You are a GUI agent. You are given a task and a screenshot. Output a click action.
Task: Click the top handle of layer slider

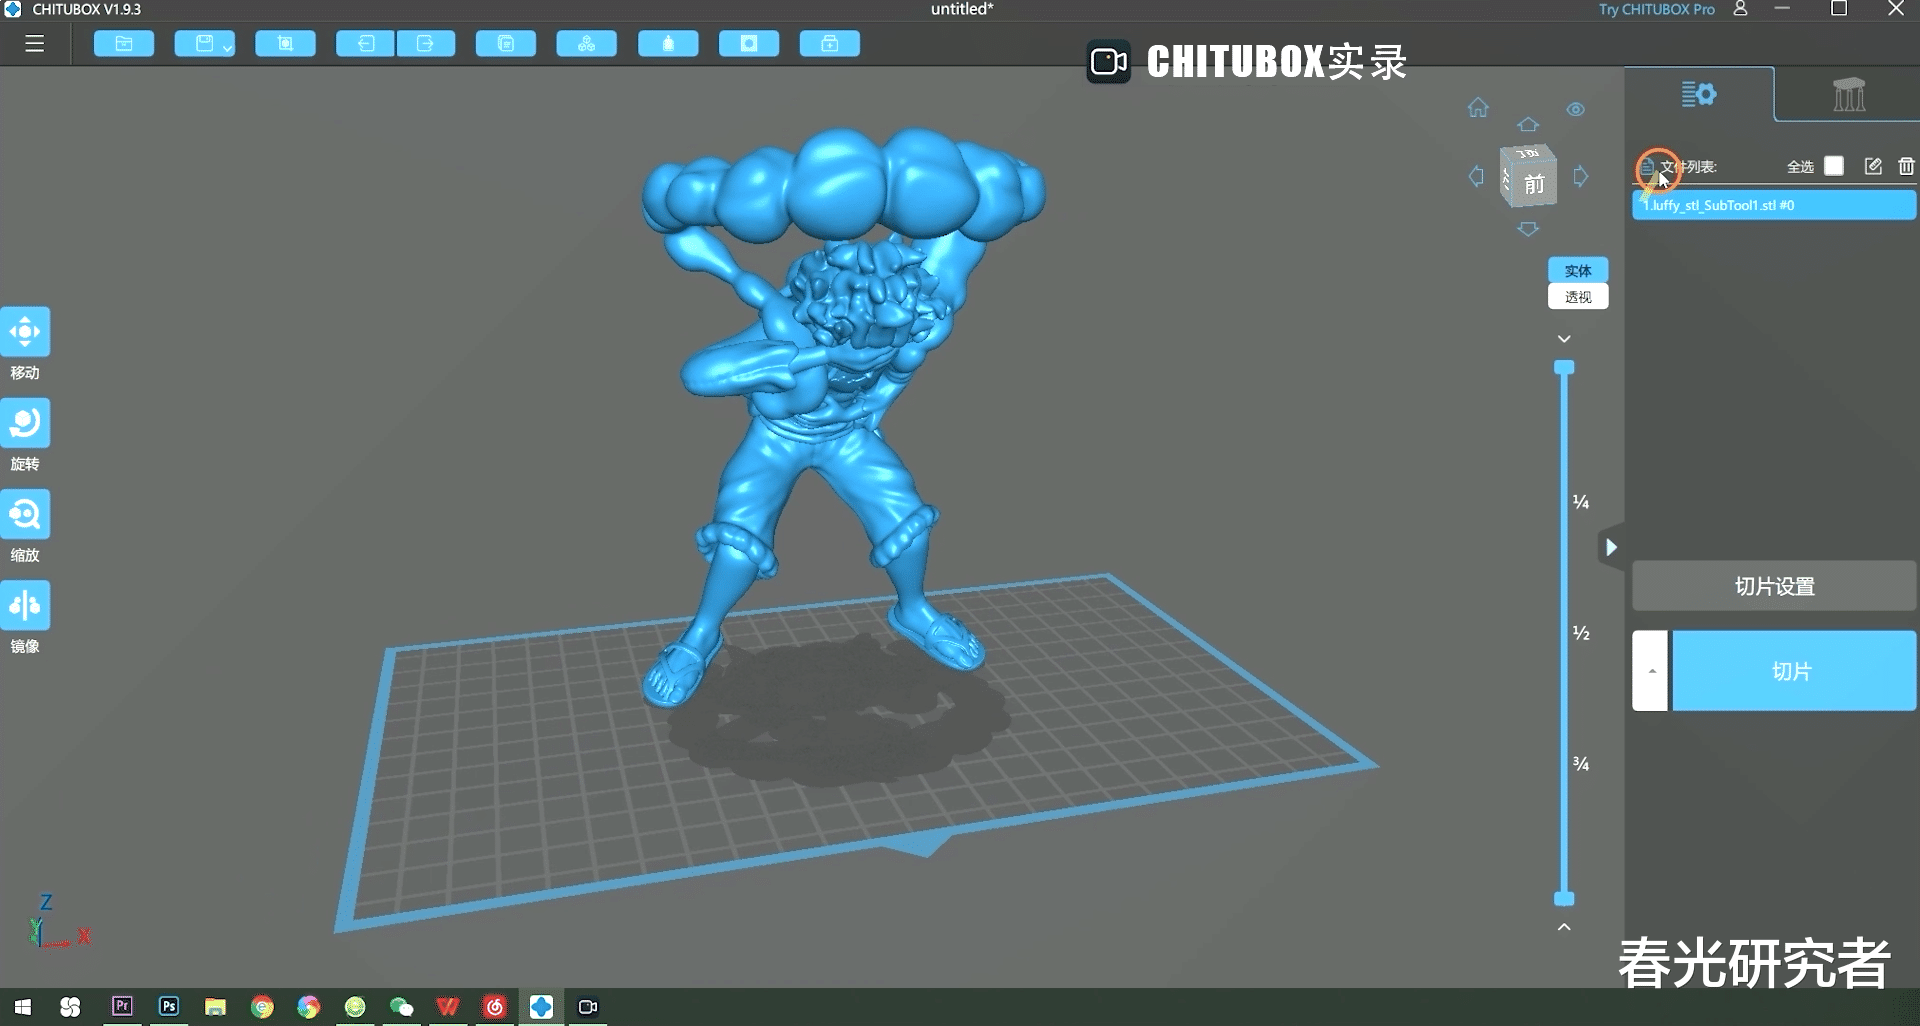point(1564,368)
